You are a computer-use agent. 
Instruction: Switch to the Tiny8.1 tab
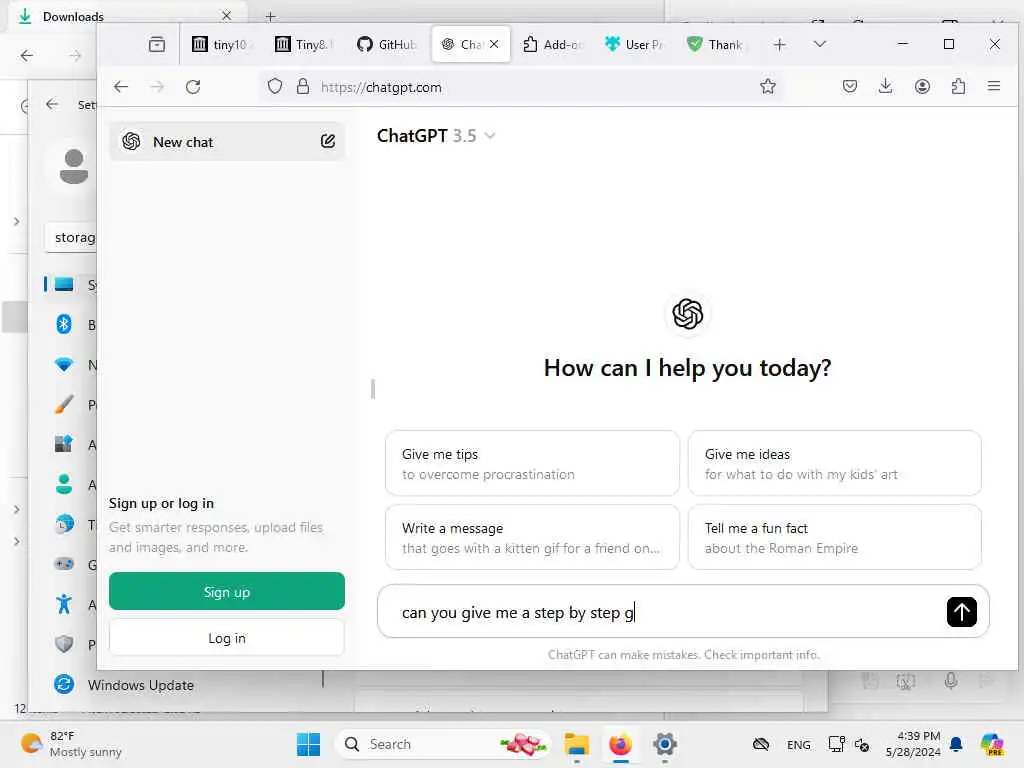point(304,44)
